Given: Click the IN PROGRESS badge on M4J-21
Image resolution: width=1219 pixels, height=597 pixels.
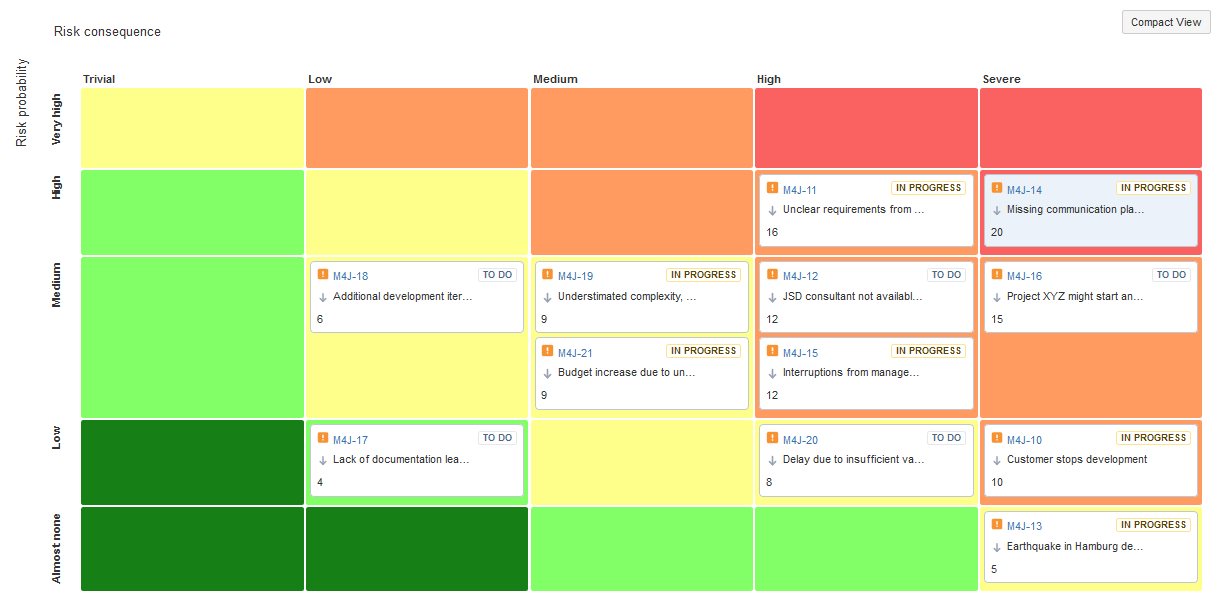Looking at the screenshot, I should point(703,351).
